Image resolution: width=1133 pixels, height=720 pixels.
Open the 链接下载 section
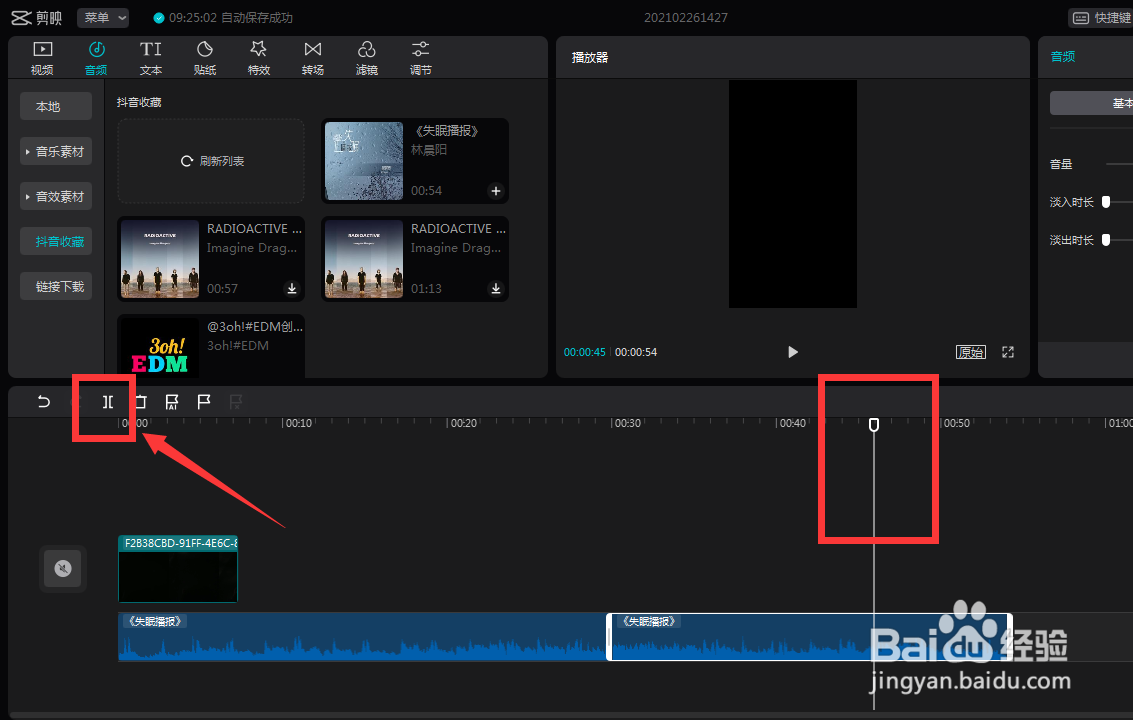(56, 286)
